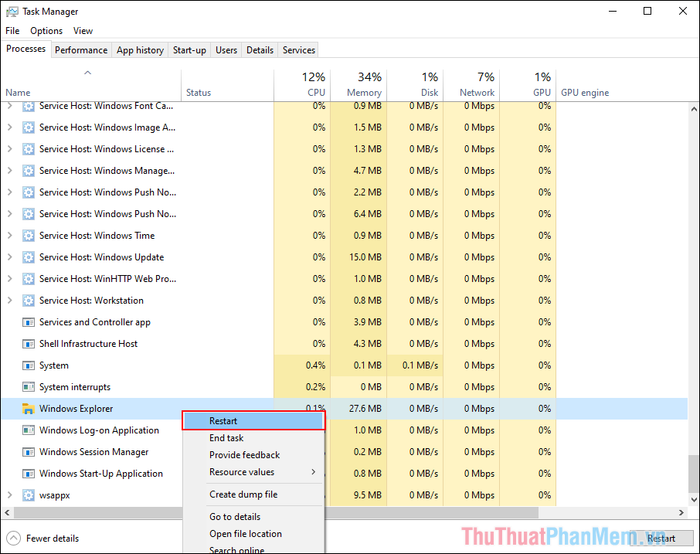This screenshot has width=700, height=554.
Task: Click the horizontal scrollbar left arrow
Action: (7, 512)
